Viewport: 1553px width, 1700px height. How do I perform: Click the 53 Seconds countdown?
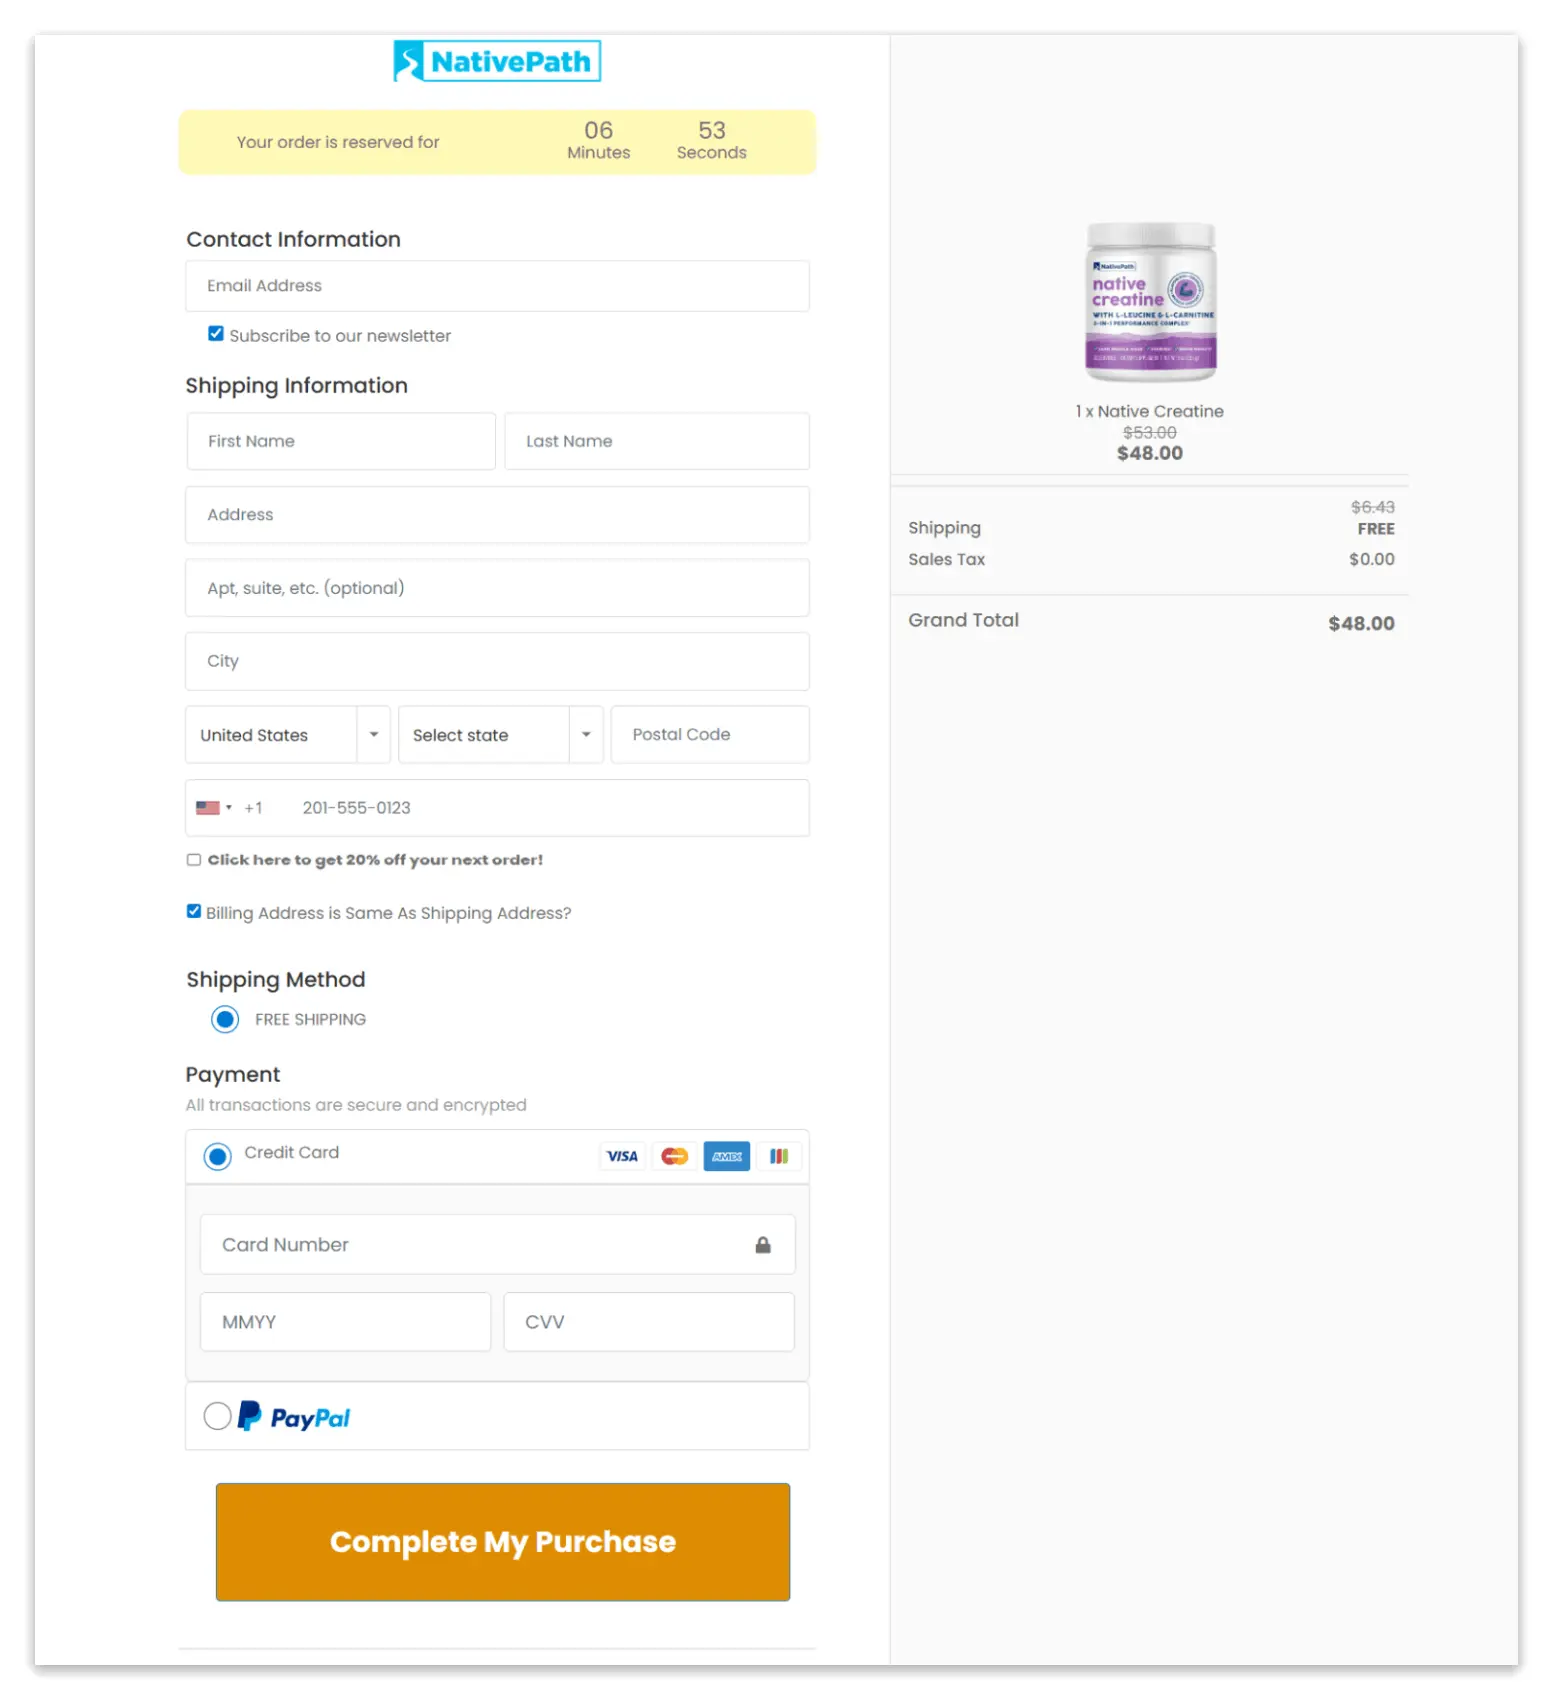tap(712, 141)
